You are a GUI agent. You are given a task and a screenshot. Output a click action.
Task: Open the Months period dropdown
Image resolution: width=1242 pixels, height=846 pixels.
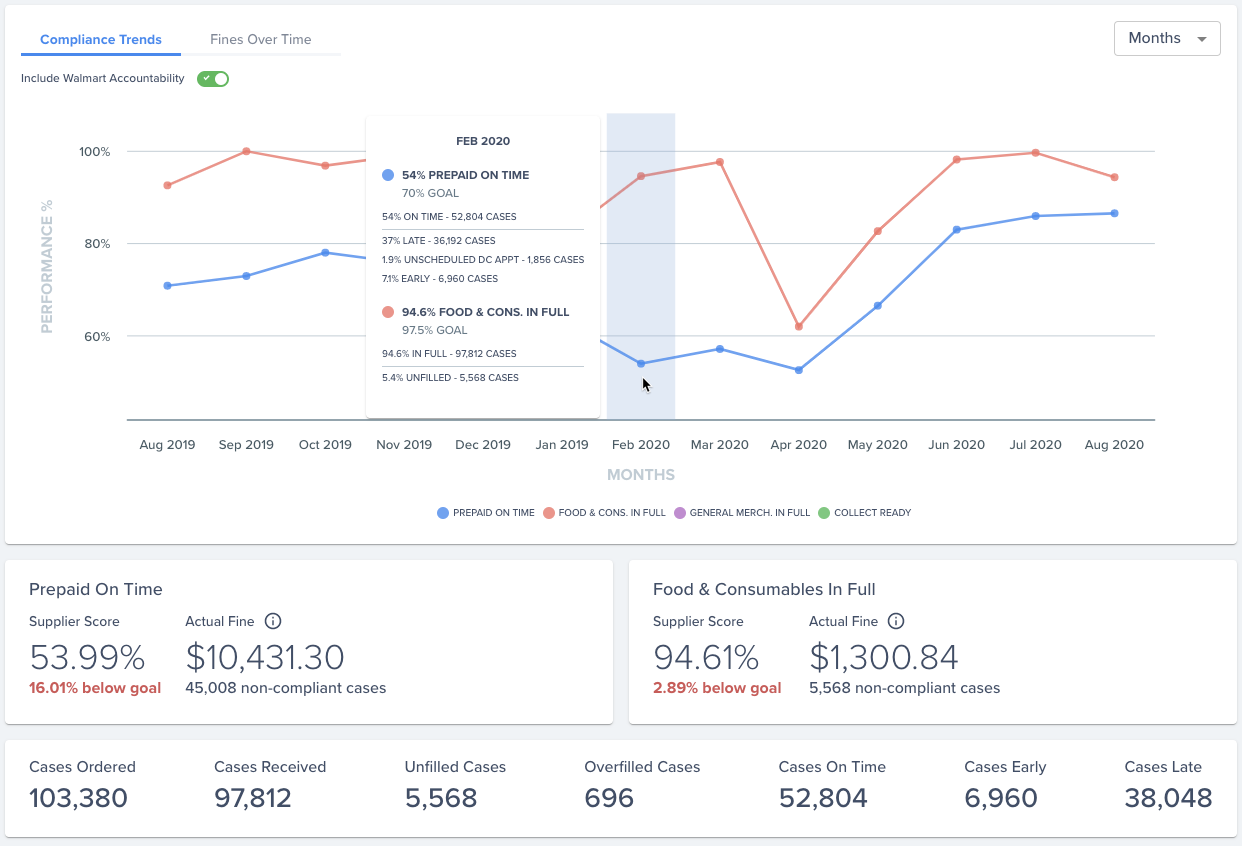pyautogui.click(x=1167, y=38)
